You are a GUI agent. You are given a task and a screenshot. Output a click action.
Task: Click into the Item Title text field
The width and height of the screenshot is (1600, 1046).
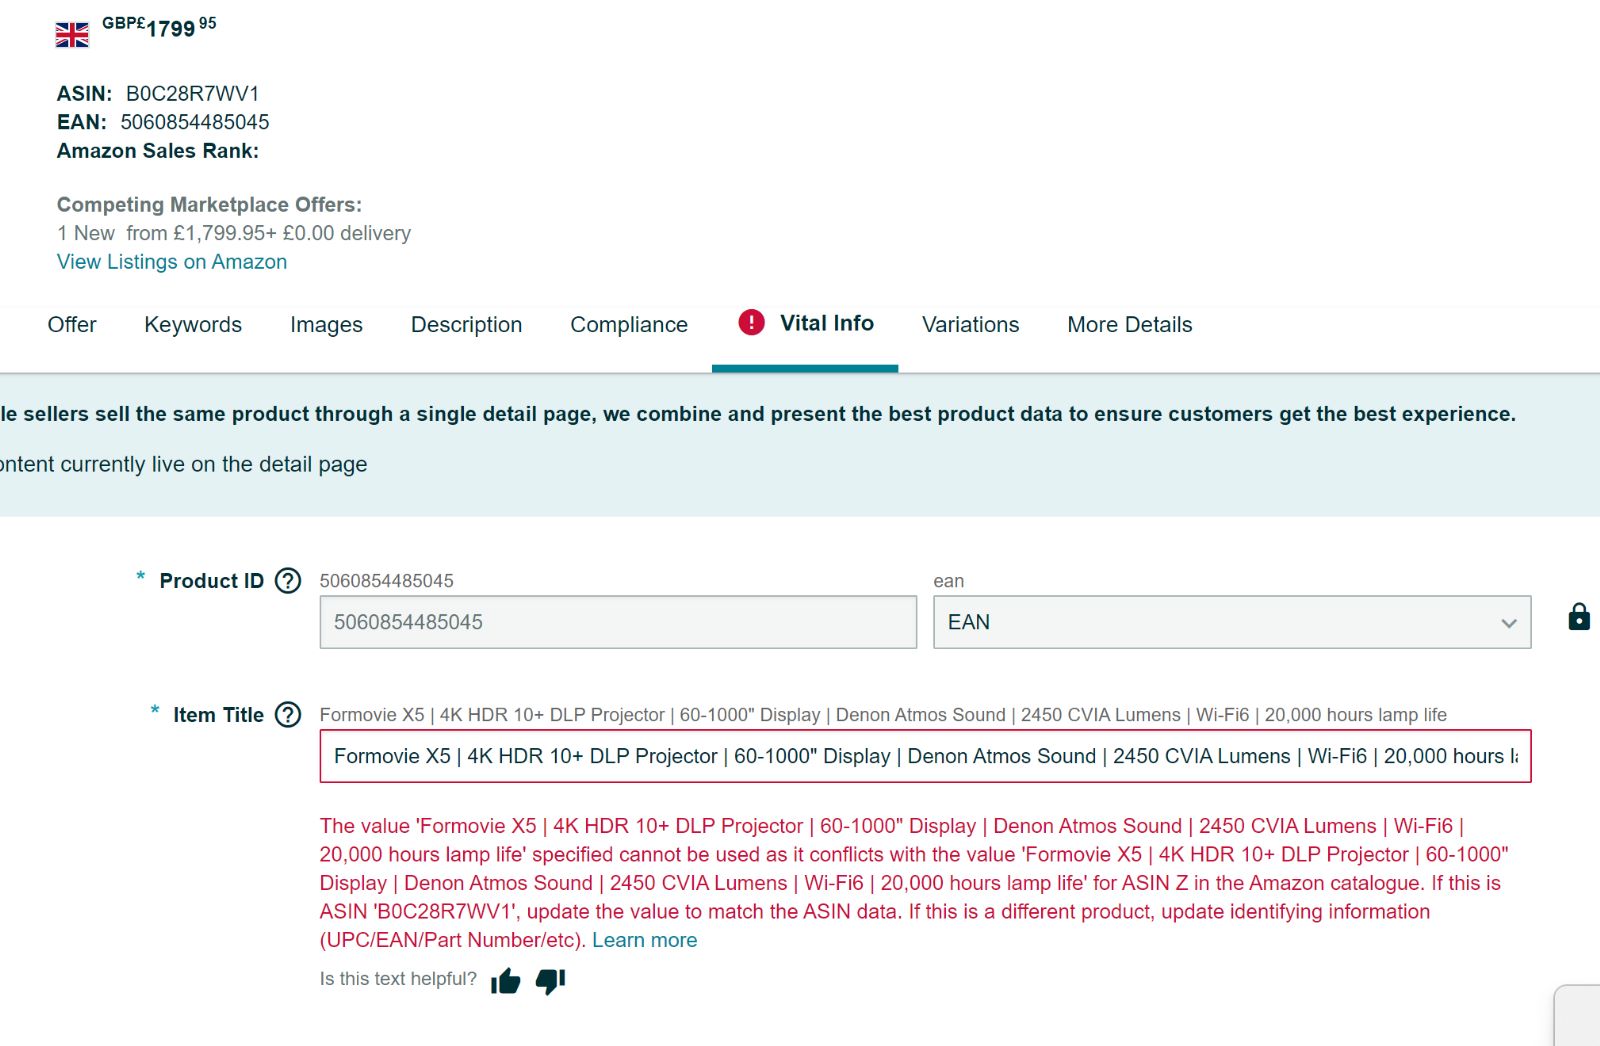coord(925,756)
